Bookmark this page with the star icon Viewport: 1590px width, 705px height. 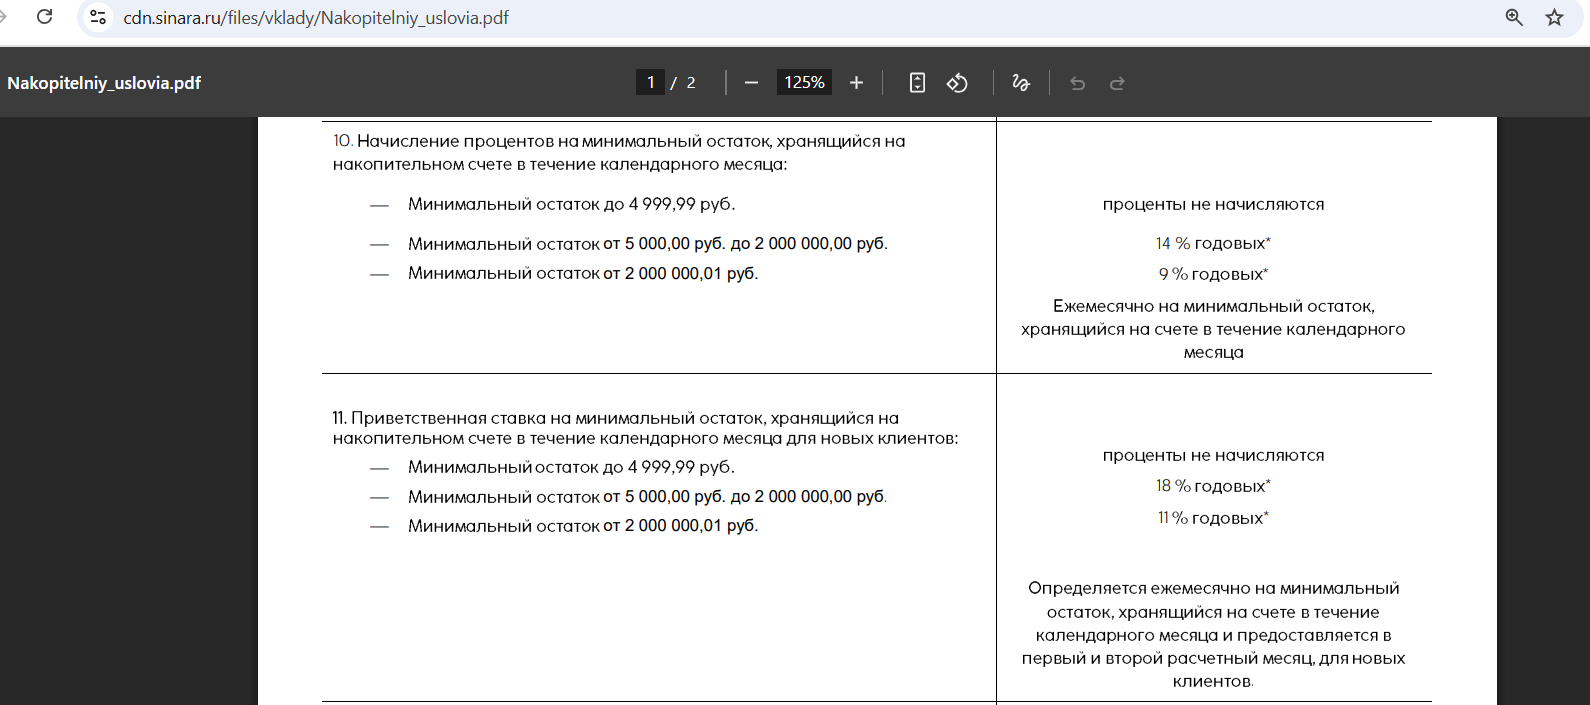[1554, 17]
